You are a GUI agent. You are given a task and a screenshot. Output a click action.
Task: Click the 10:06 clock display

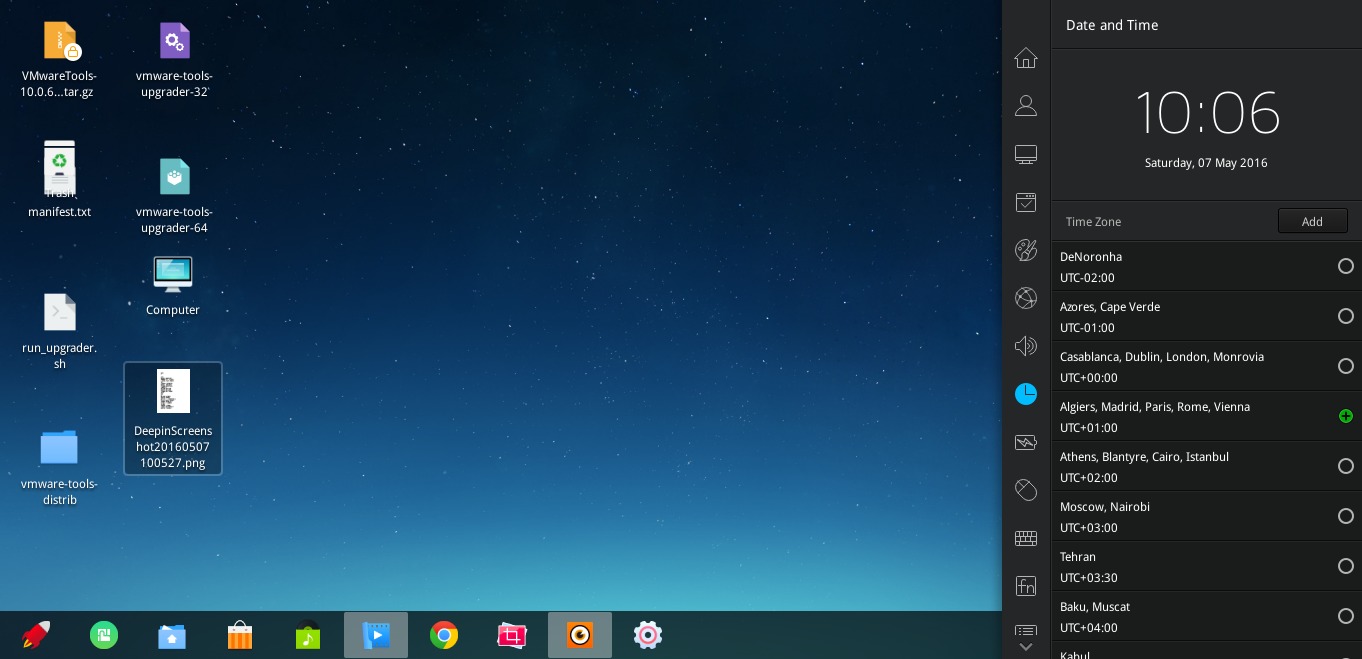[1207, 113]
